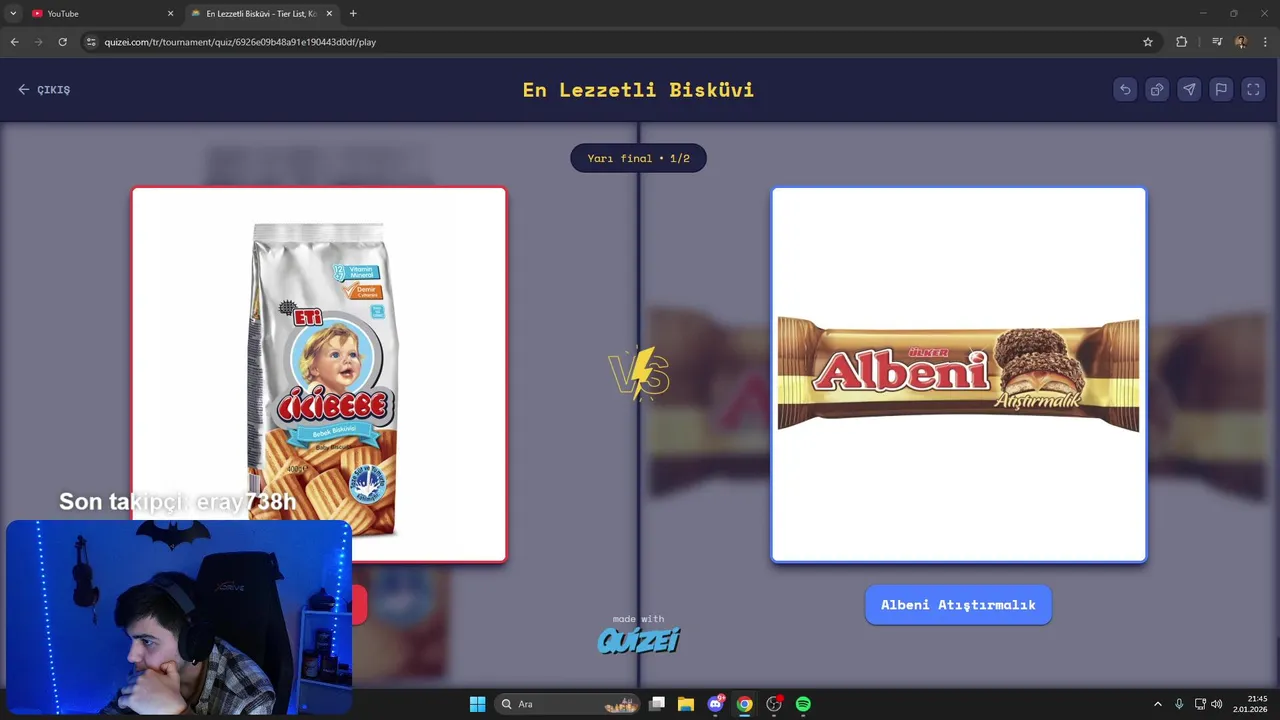The width and height of the screenshot is (1280, 720).
Task: Click the undo last choice icon
Action: (1125, 89)
